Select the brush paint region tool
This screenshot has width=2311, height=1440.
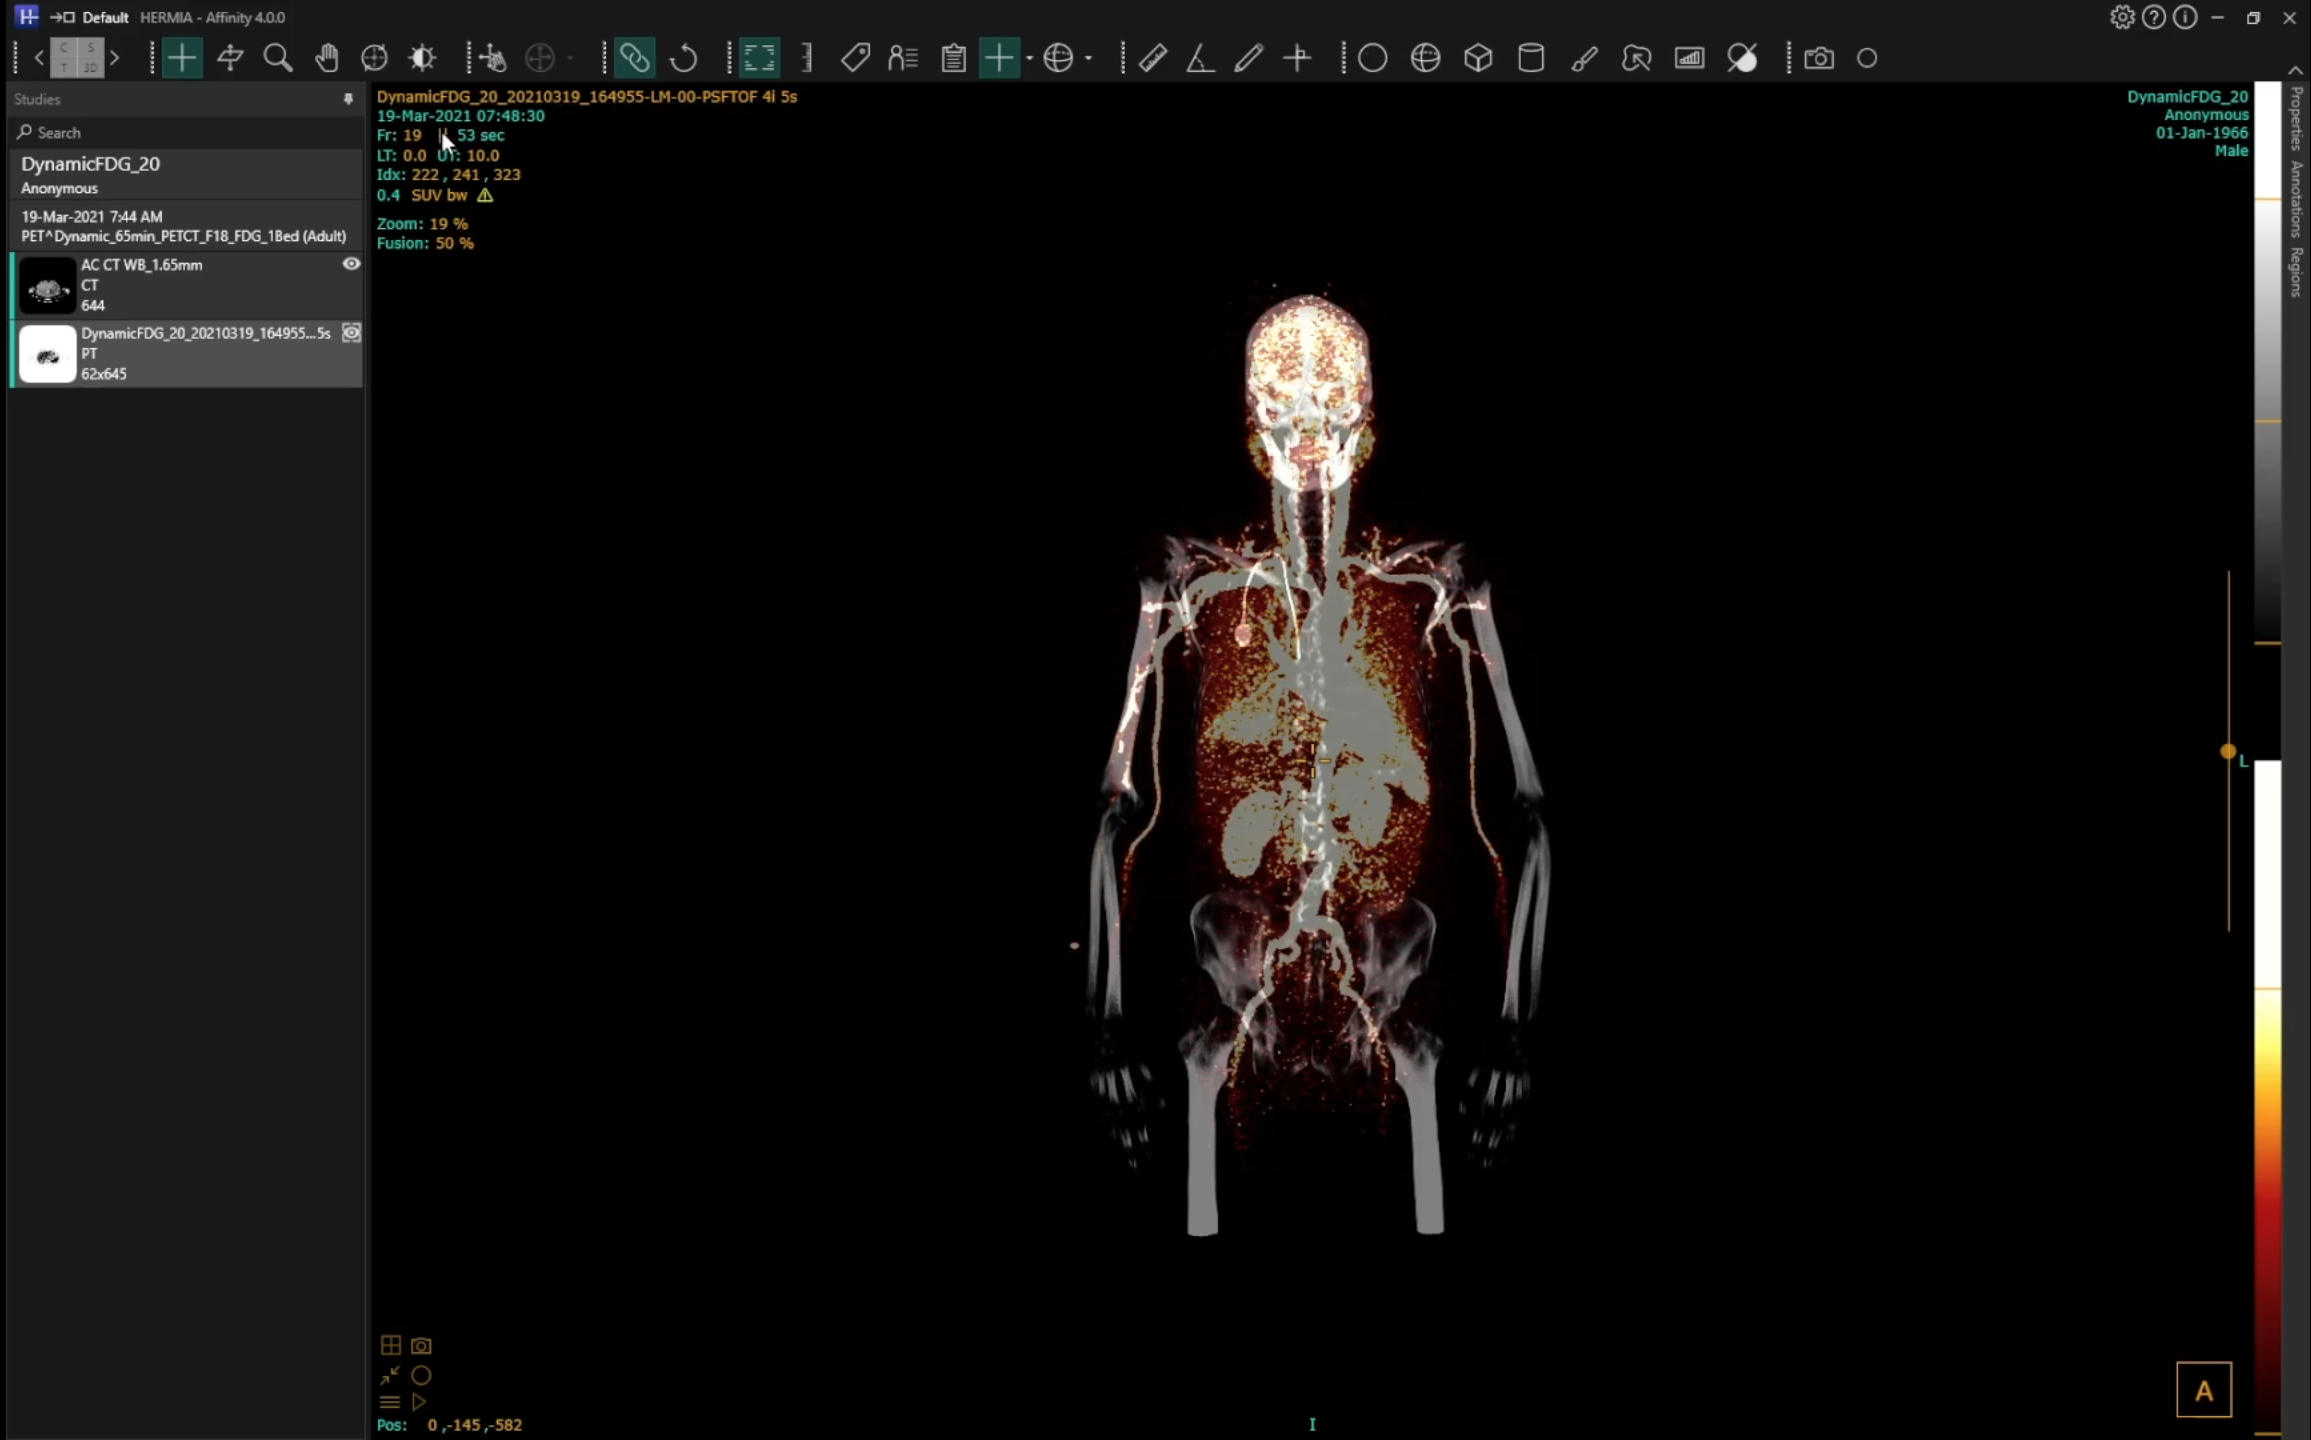[1584, 58]
